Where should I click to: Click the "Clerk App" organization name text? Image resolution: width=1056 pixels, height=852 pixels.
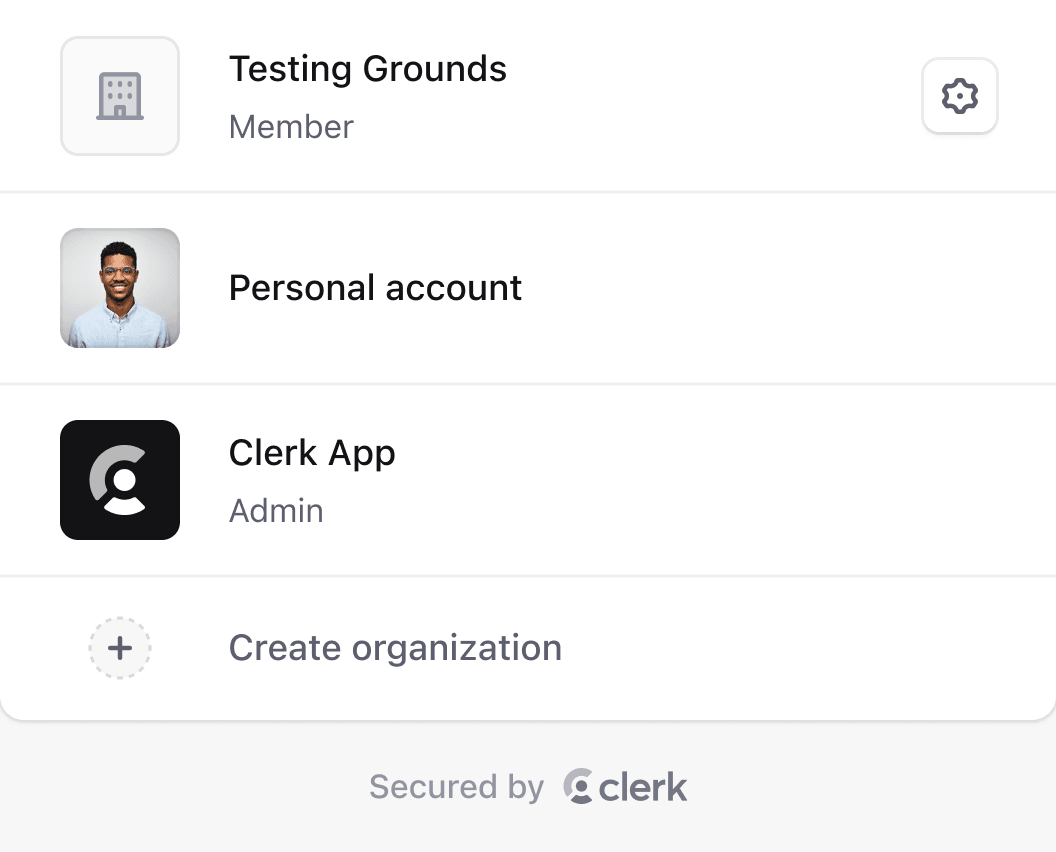tap(312, 453)
